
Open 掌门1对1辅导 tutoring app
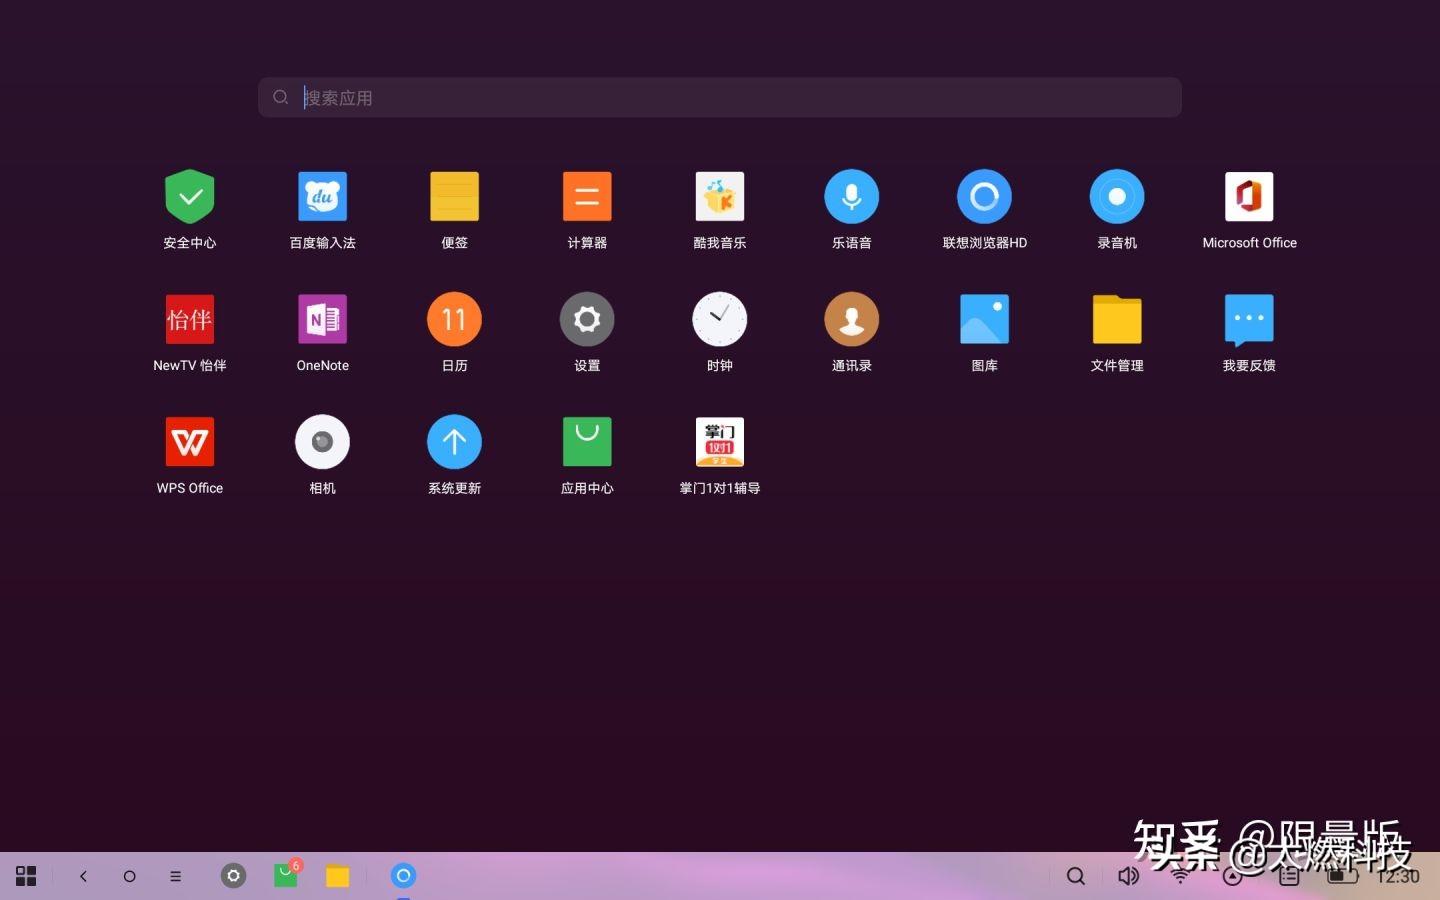coord(720,442)
